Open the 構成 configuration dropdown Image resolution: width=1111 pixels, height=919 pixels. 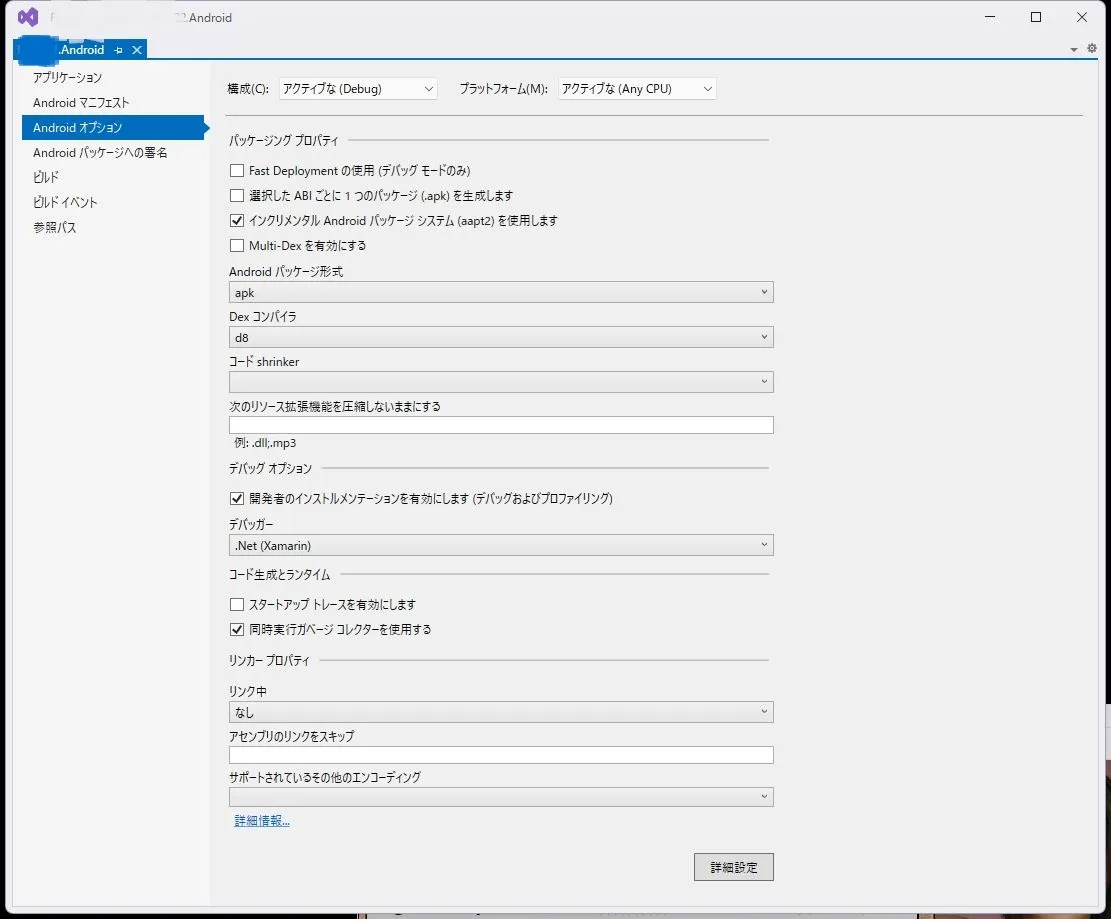click(358, 89)
